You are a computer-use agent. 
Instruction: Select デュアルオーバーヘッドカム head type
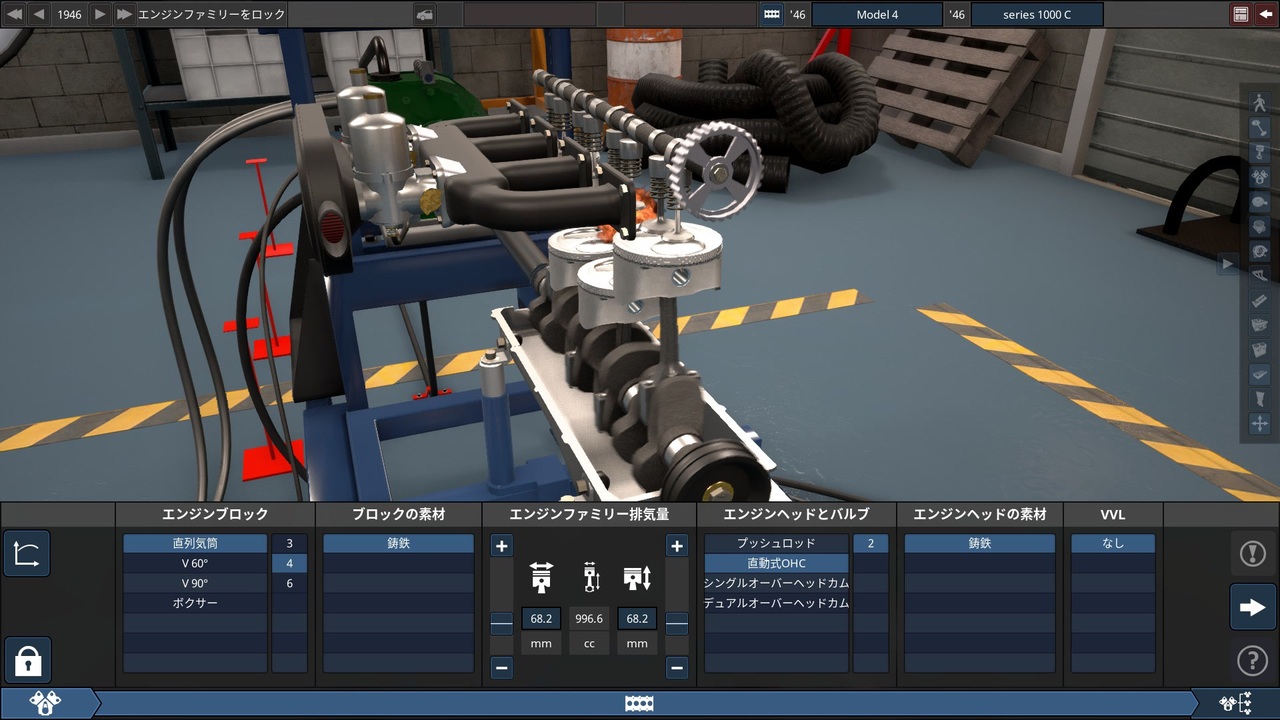click(x=776, y=603)
